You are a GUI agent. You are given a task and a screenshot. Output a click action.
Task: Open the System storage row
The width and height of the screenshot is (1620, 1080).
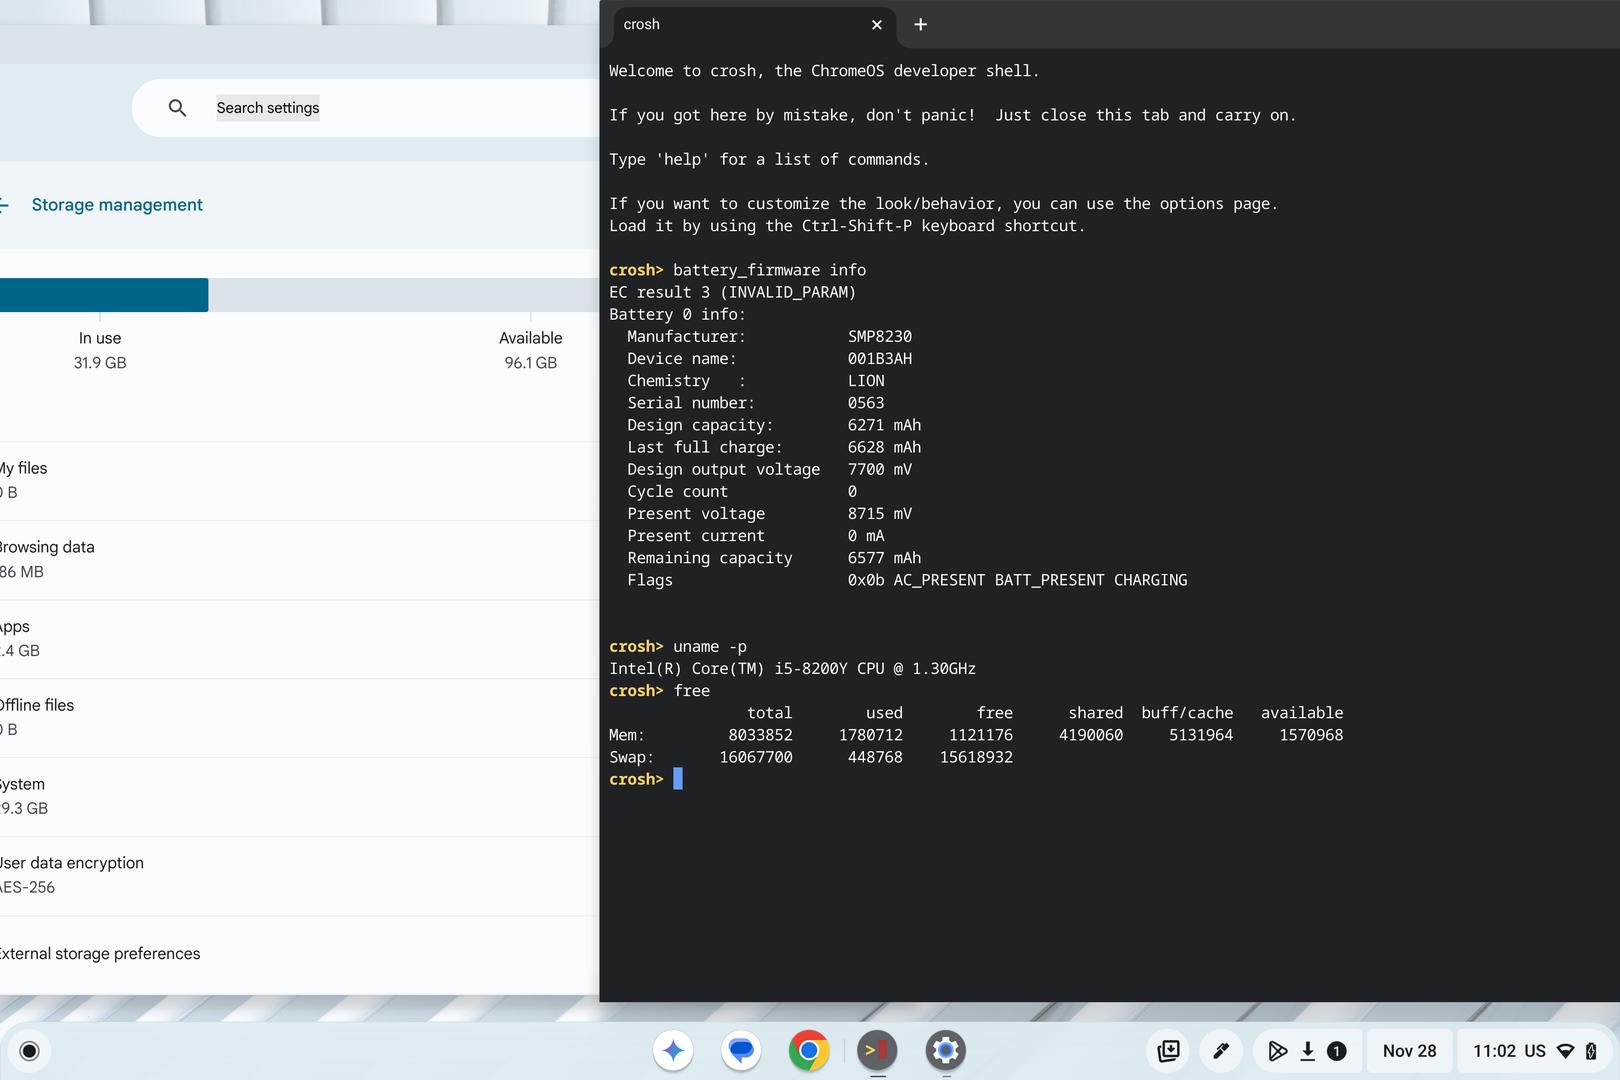tap(299, 797)
